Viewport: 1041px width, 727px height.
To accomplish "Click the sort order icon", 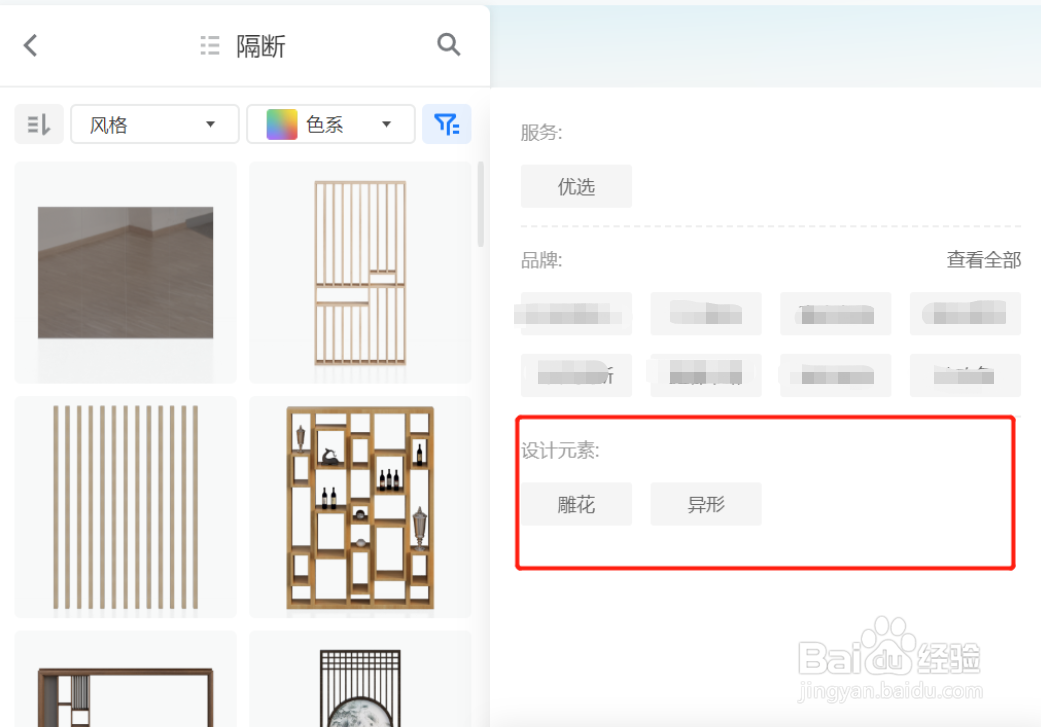I will coord(39,124).
